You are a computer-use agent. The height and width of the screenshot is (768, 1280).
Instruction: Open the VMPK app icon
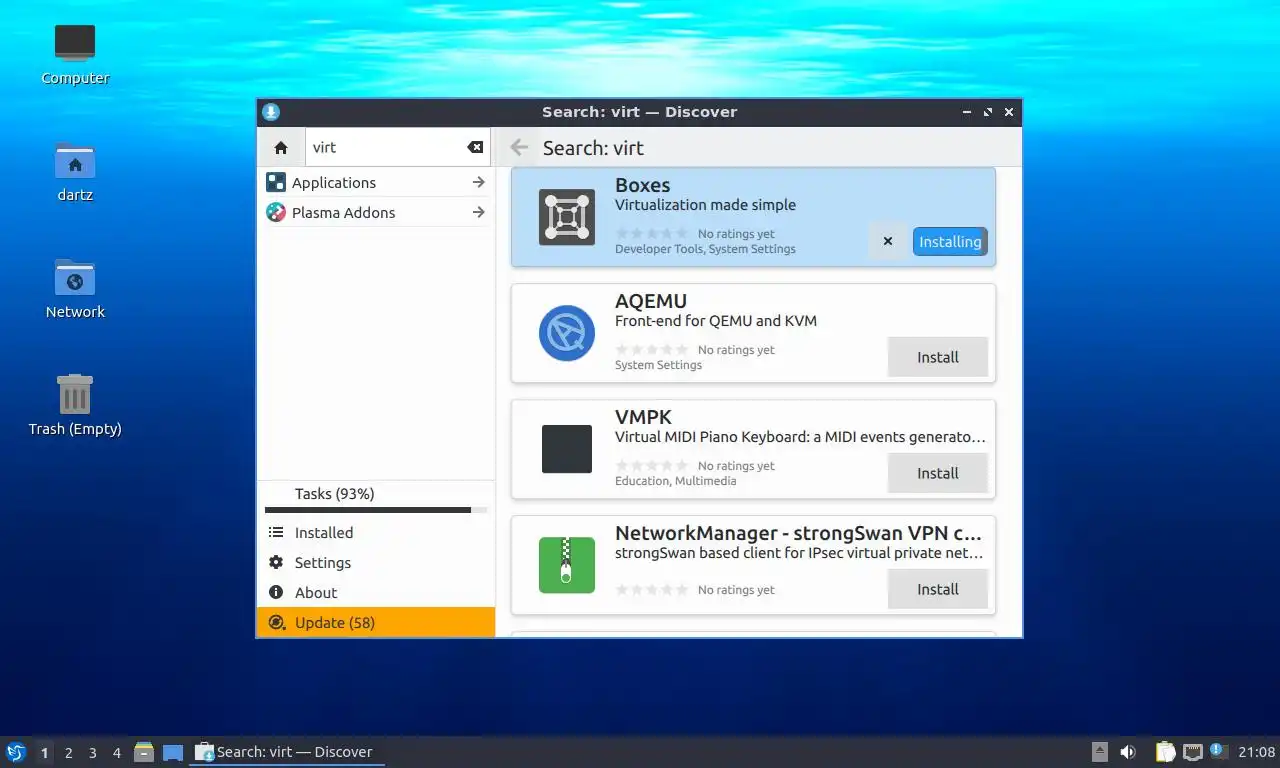click(x=567, y=449)
